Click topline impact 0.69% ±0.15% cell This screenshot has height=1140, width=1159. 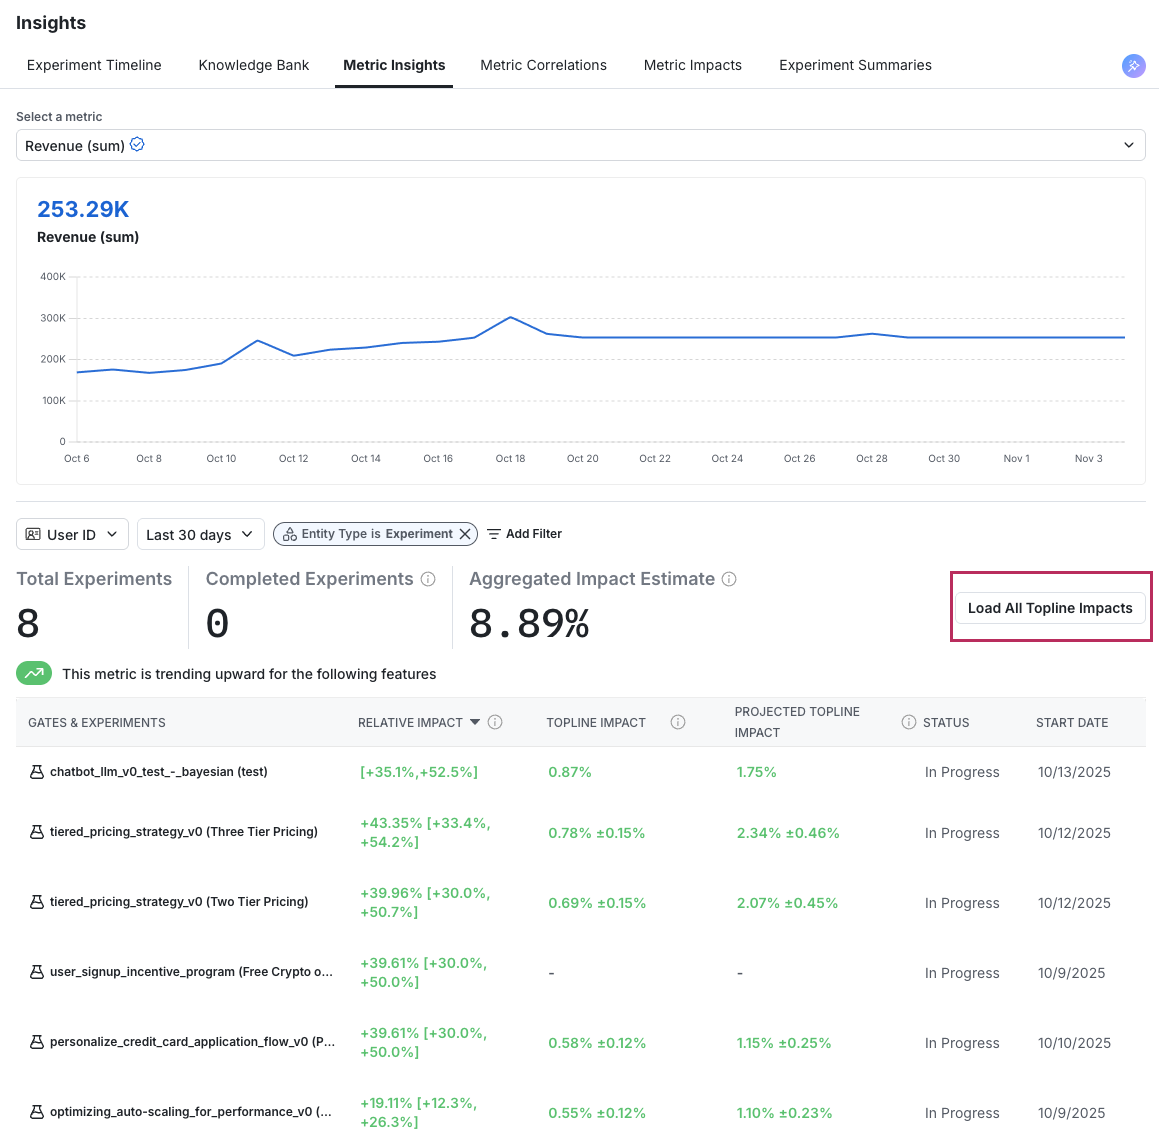[x=597, y=903]
